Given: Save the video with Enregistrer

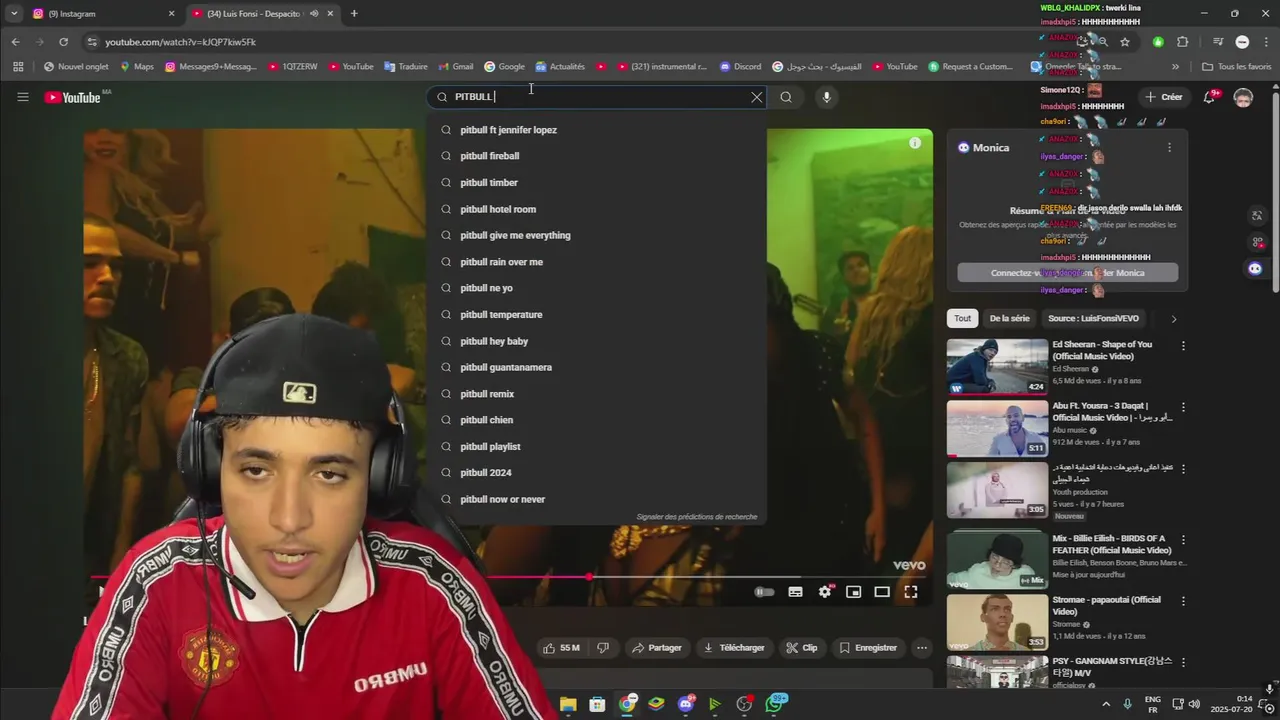Looking at the screenshot, I should pyautogui.click(x=868, y=648).
